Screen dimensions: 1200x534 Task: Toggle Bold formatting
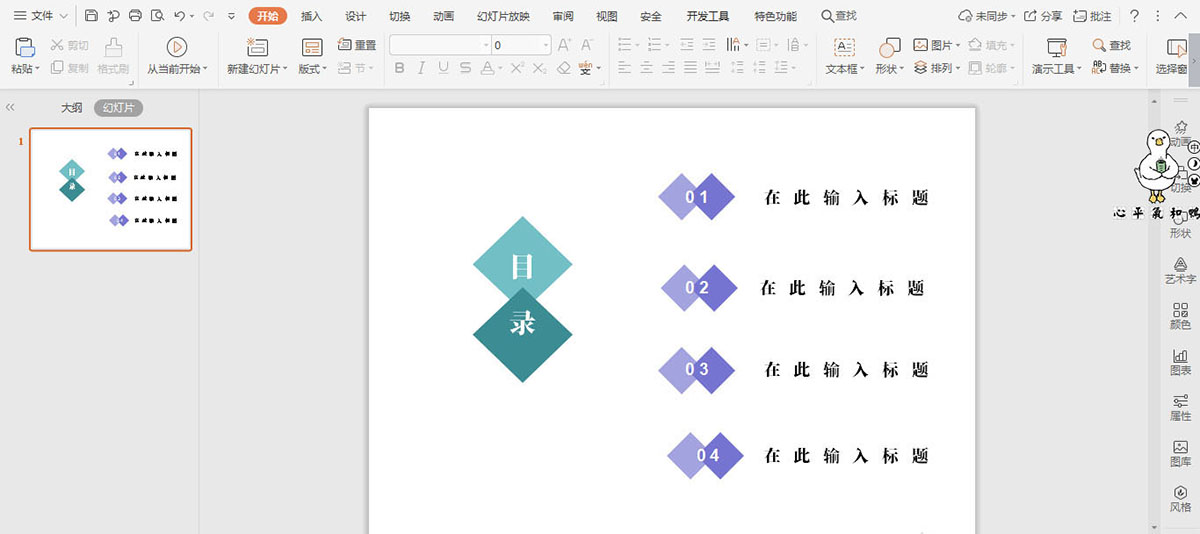tap(400, 68)
